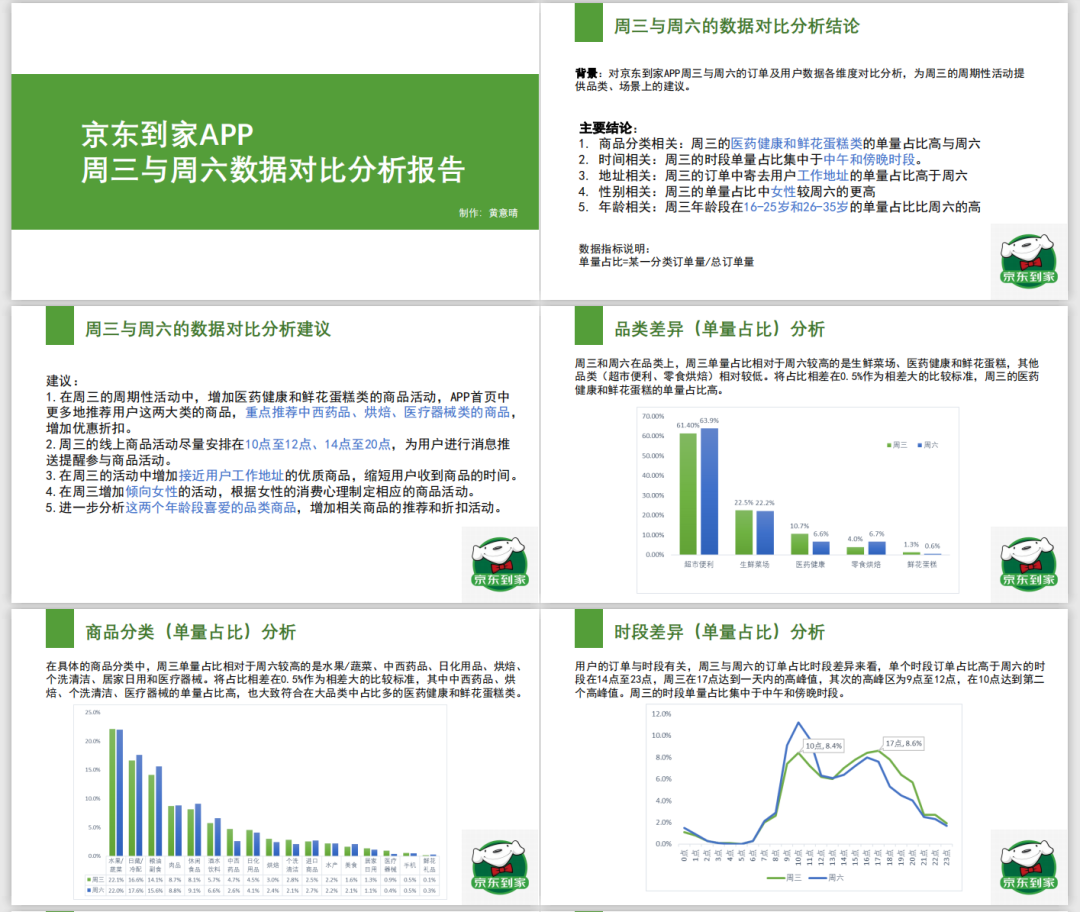Click the heading "品类差异（单量占比）分析"
Viewport: 1080px width, 912px height.
click(719, 329)
